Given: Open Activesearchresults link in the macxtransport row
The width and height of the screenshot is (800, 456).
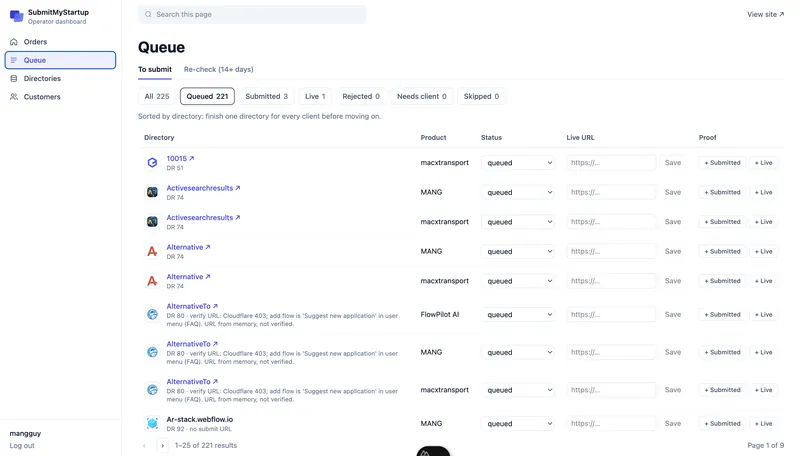Looking at the screenshot, I should pos(203,218).
